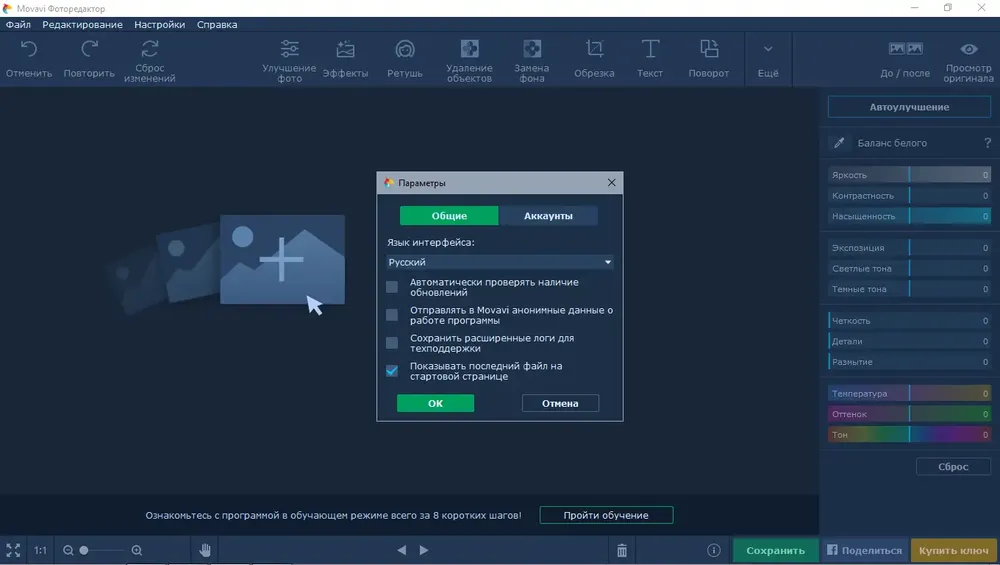Click the add image placeholder thumbnail

click(282, 260)
